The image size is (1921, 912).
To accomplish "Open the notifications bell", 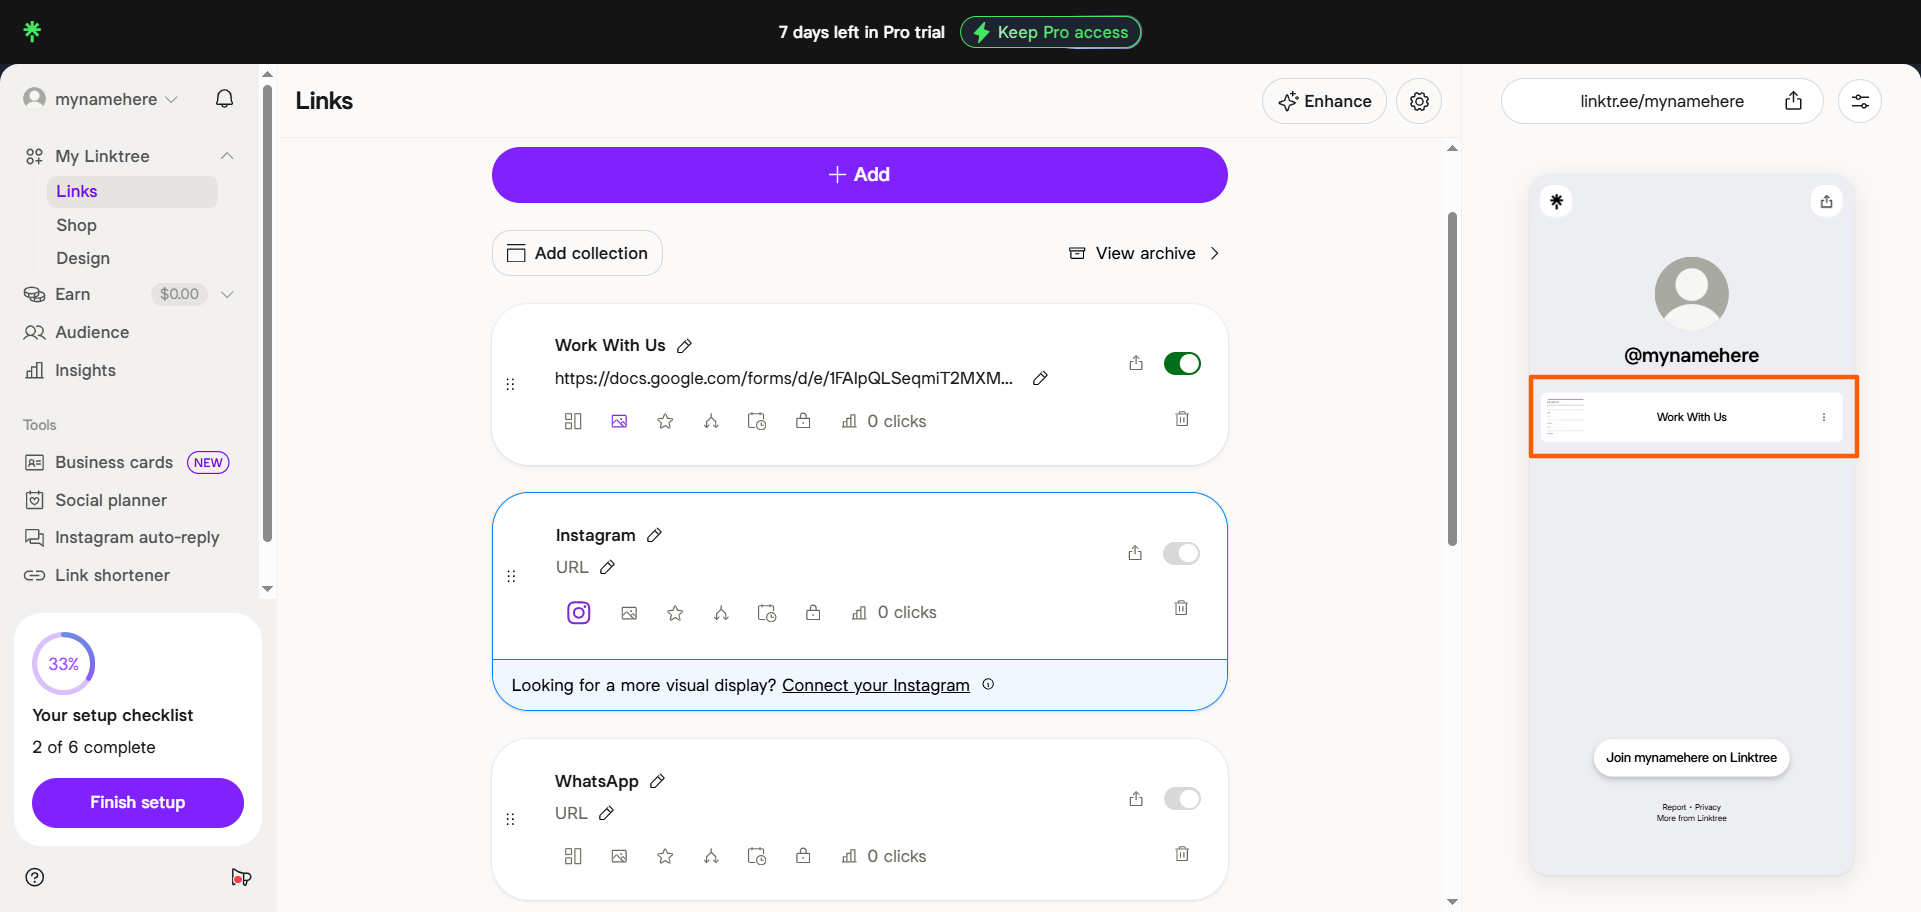I will tap(225, 98).
